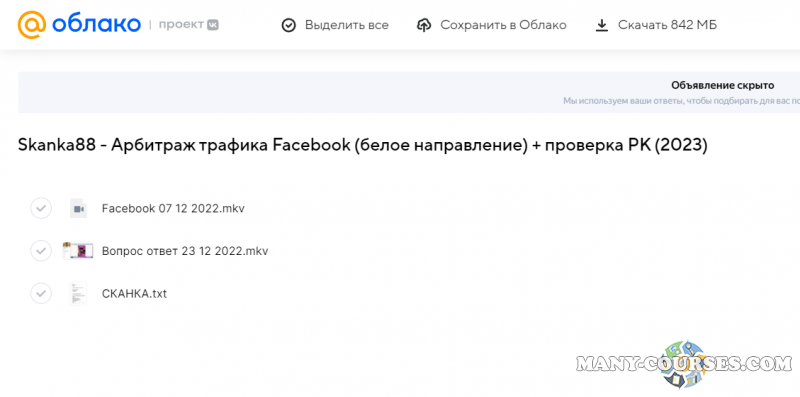Click the cloud upload icon
Viewport: 800px width, 397px height.
(x=424, y=25)
